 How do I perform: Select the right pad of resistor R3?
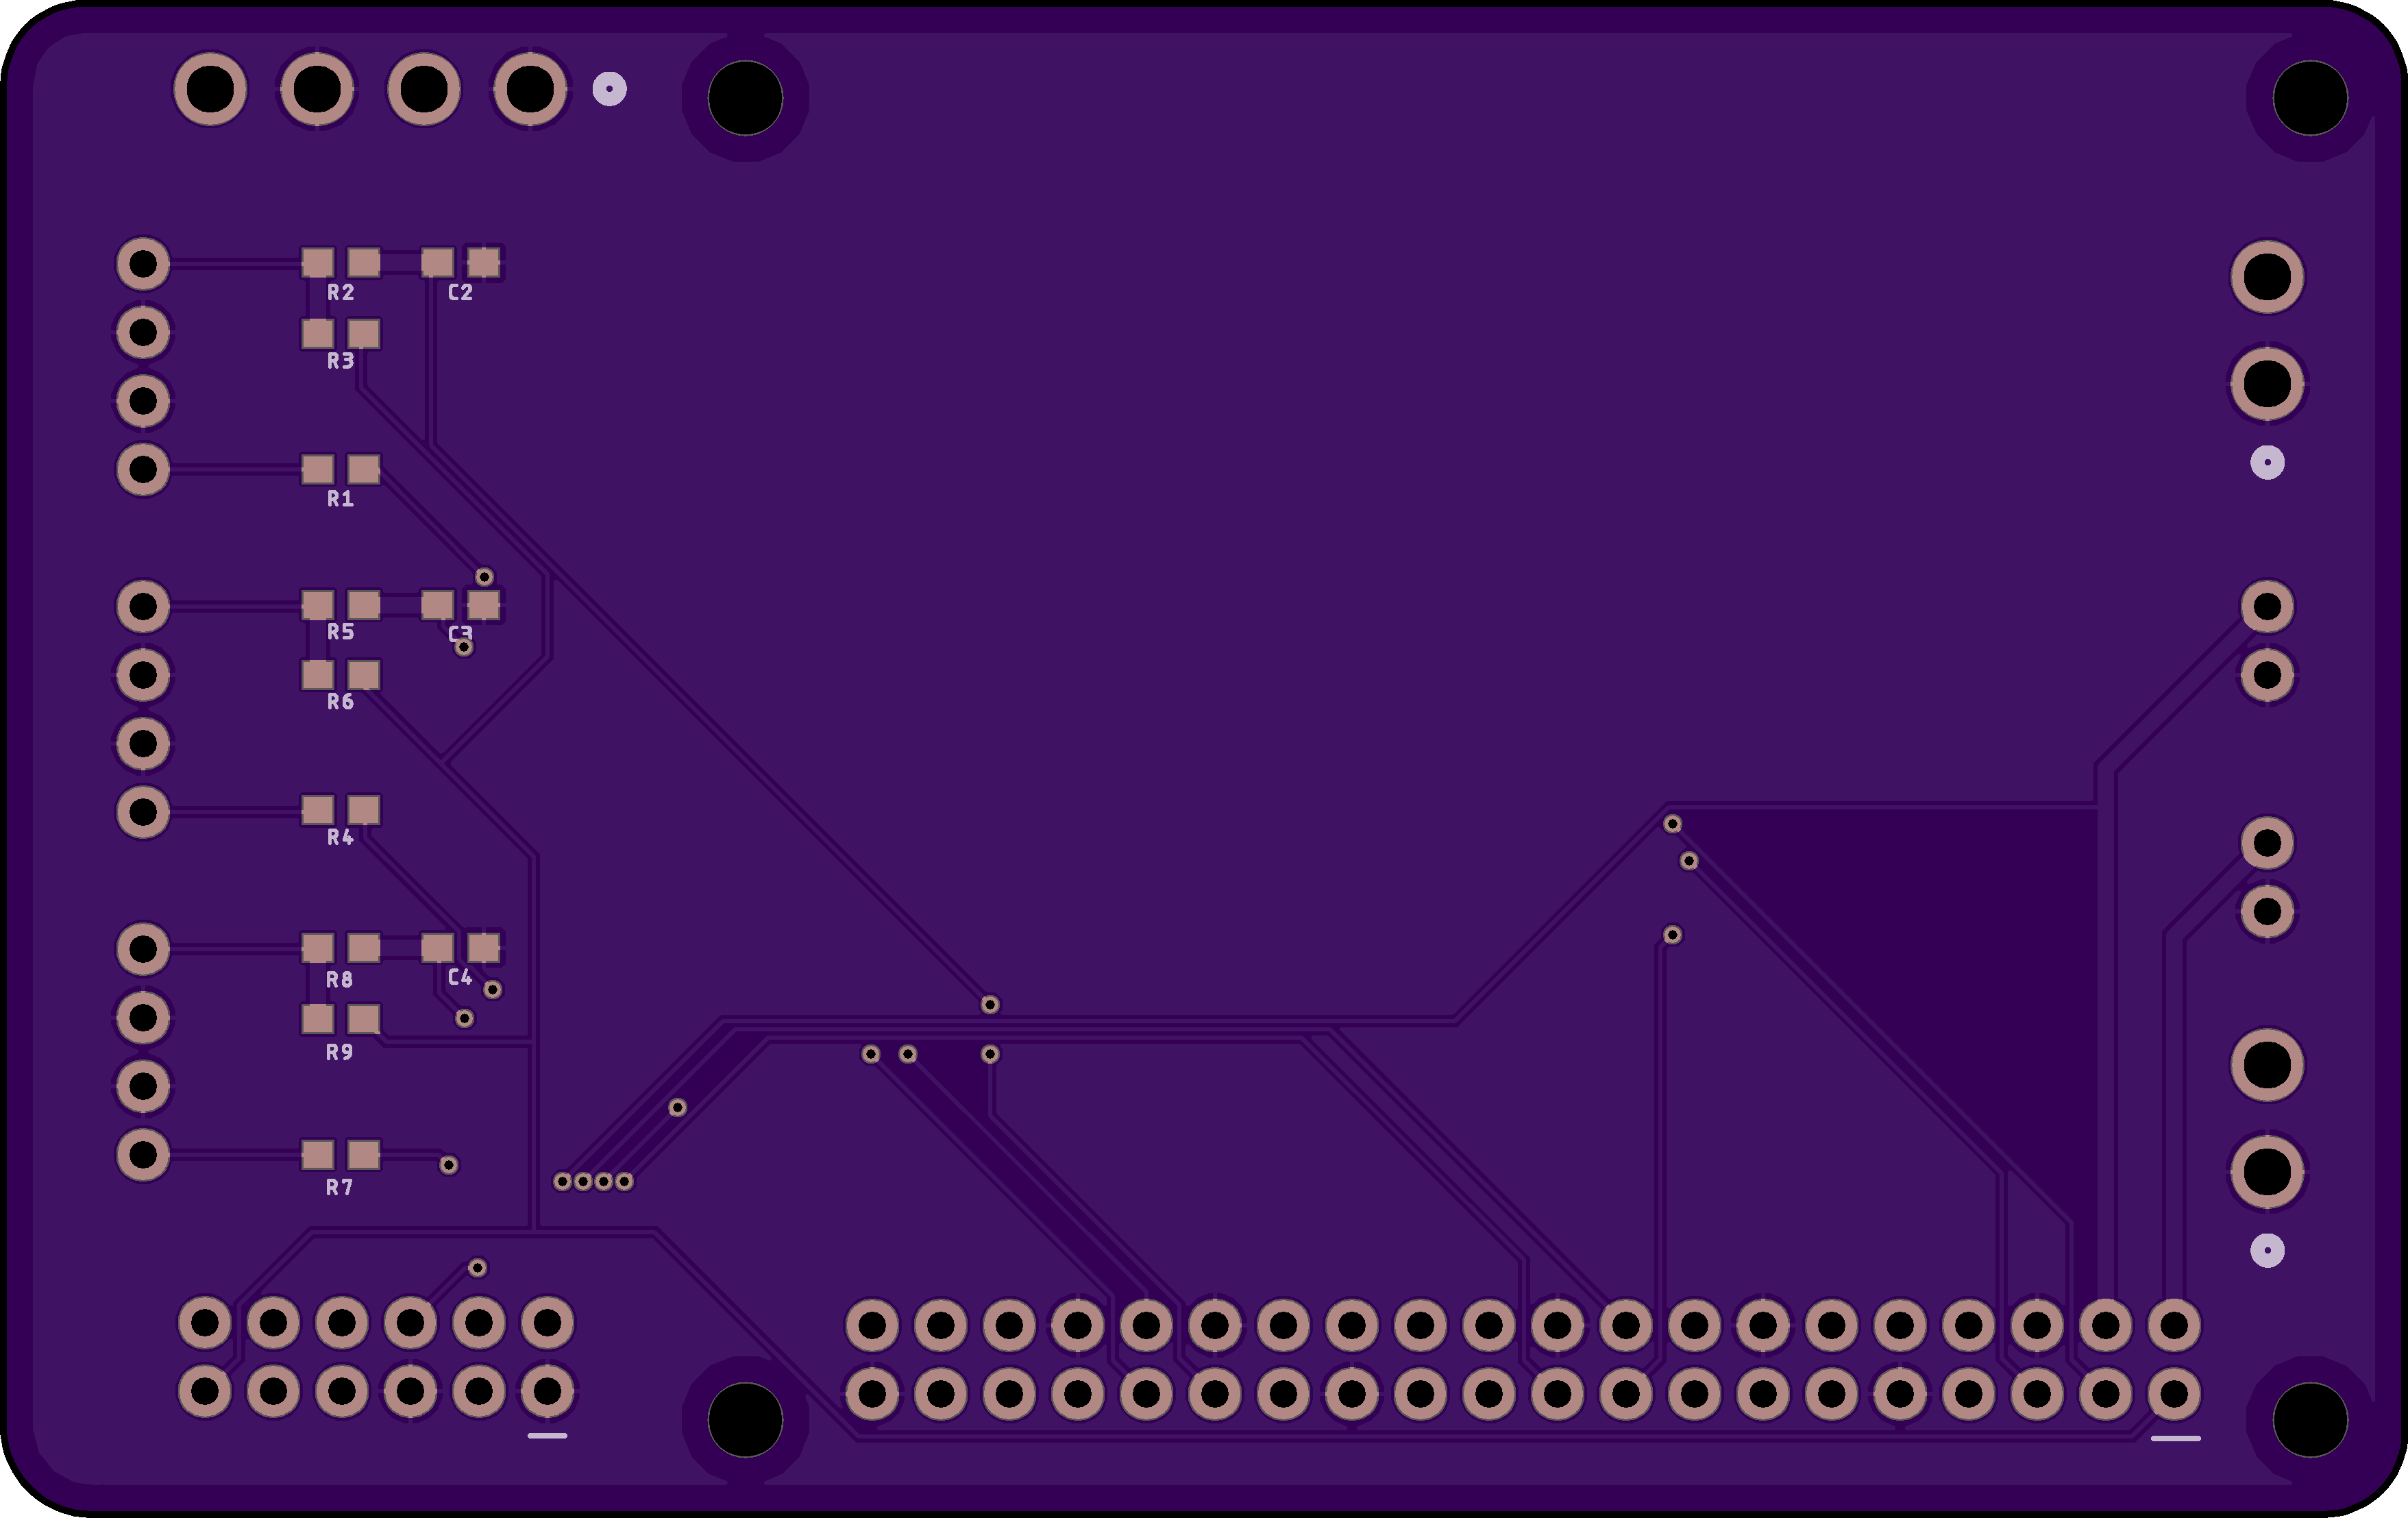pos(364,333)
